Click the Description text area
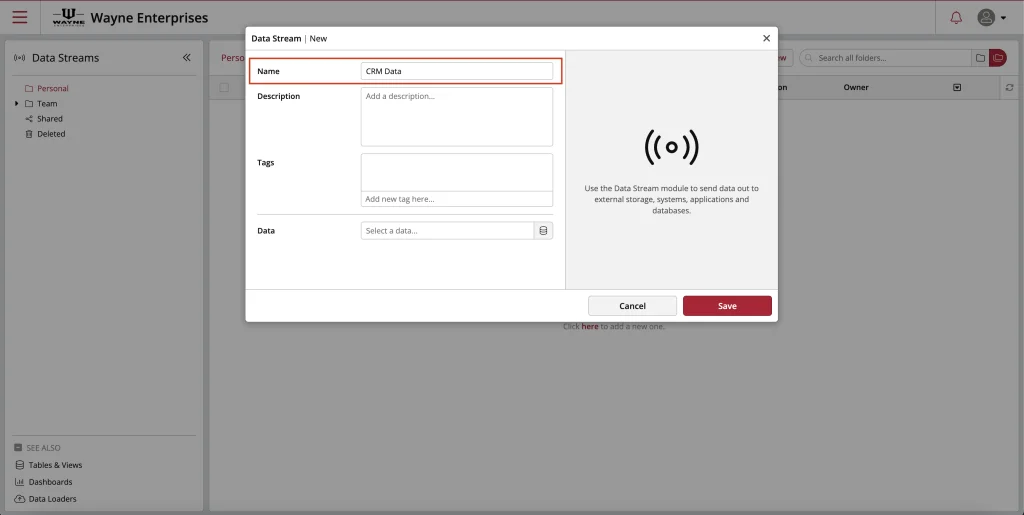1024x515 pixels. [x=456, y=117]
